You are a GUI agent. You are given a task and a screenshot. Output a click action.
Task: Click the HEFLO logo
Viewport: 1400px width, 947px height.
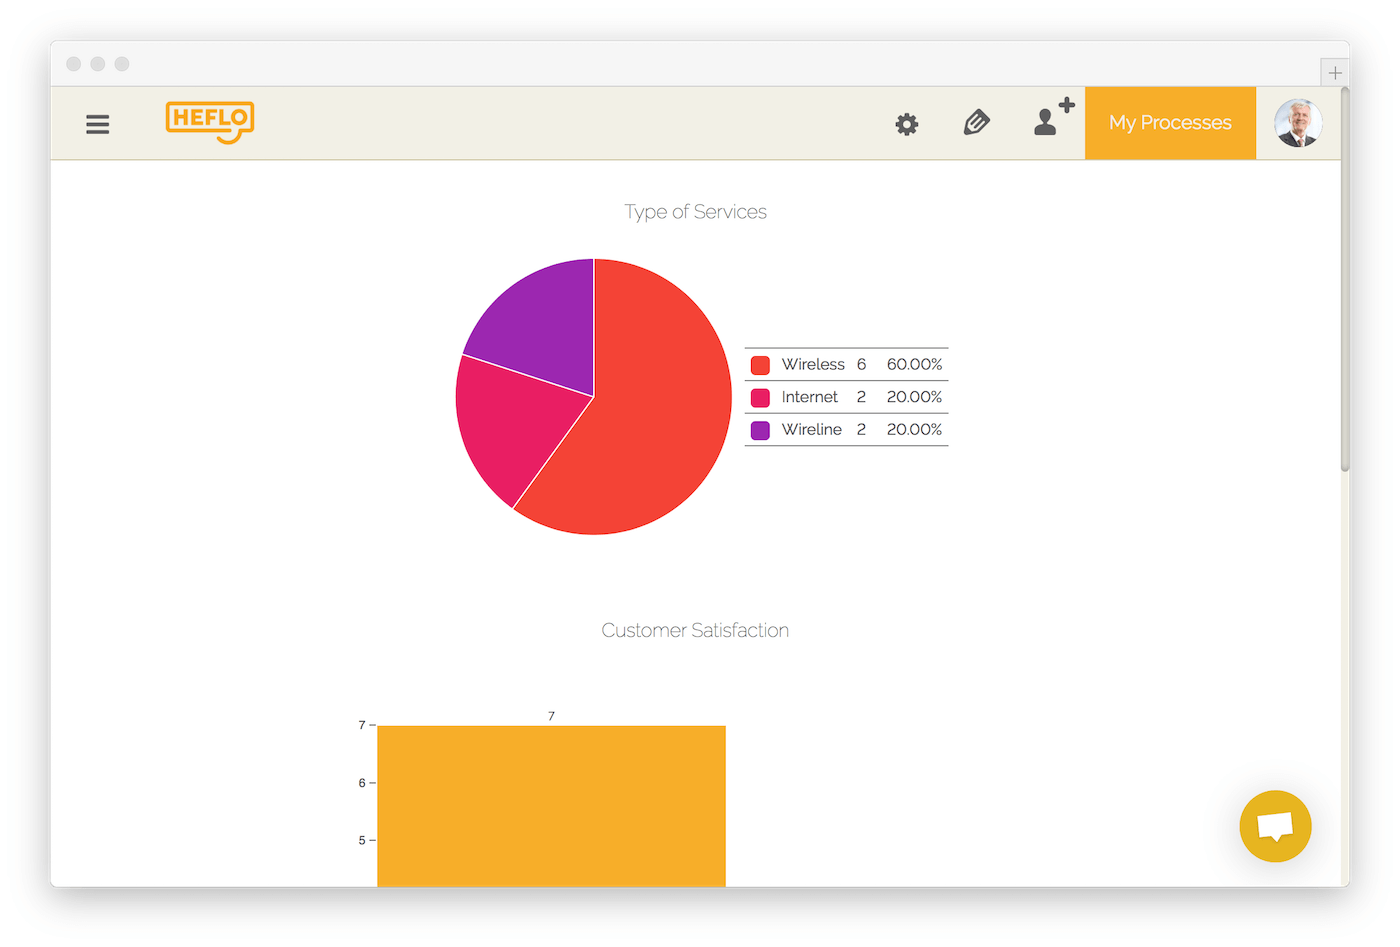pos(209,122)
